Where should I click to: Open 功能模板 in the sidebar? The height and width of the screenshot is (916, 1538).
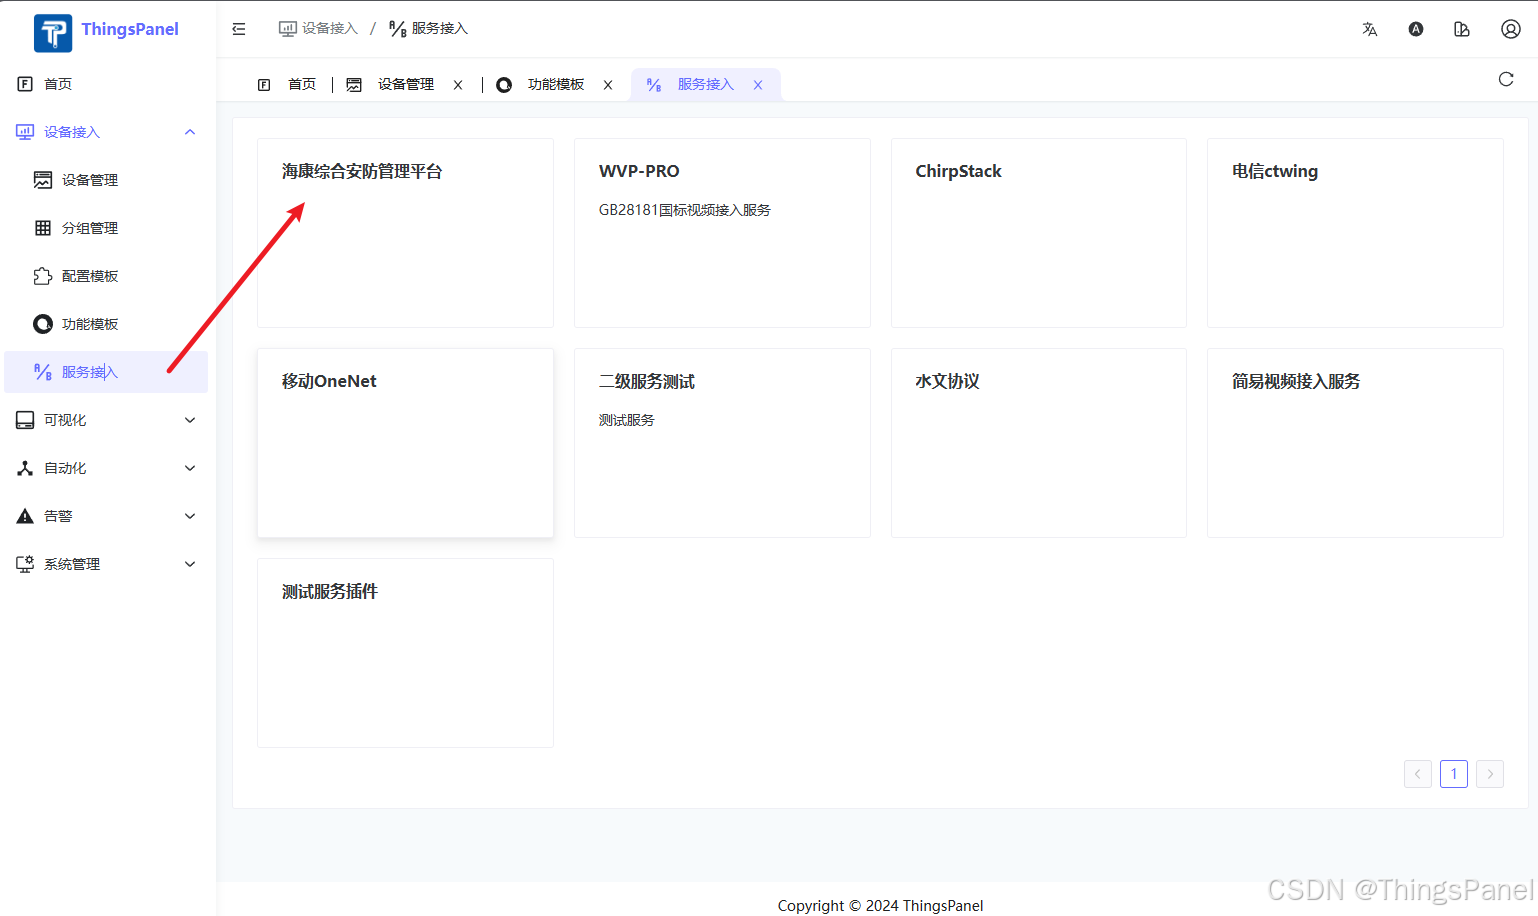(x=108, y=324)
